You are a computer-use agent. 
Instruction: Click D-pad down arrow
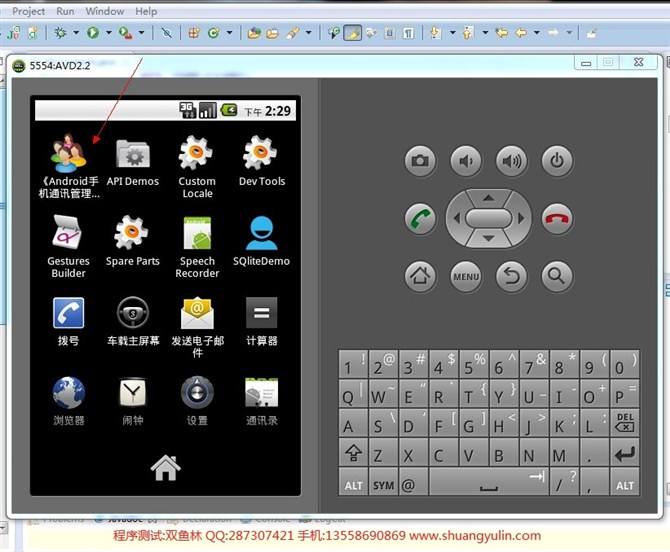[488, 238]
